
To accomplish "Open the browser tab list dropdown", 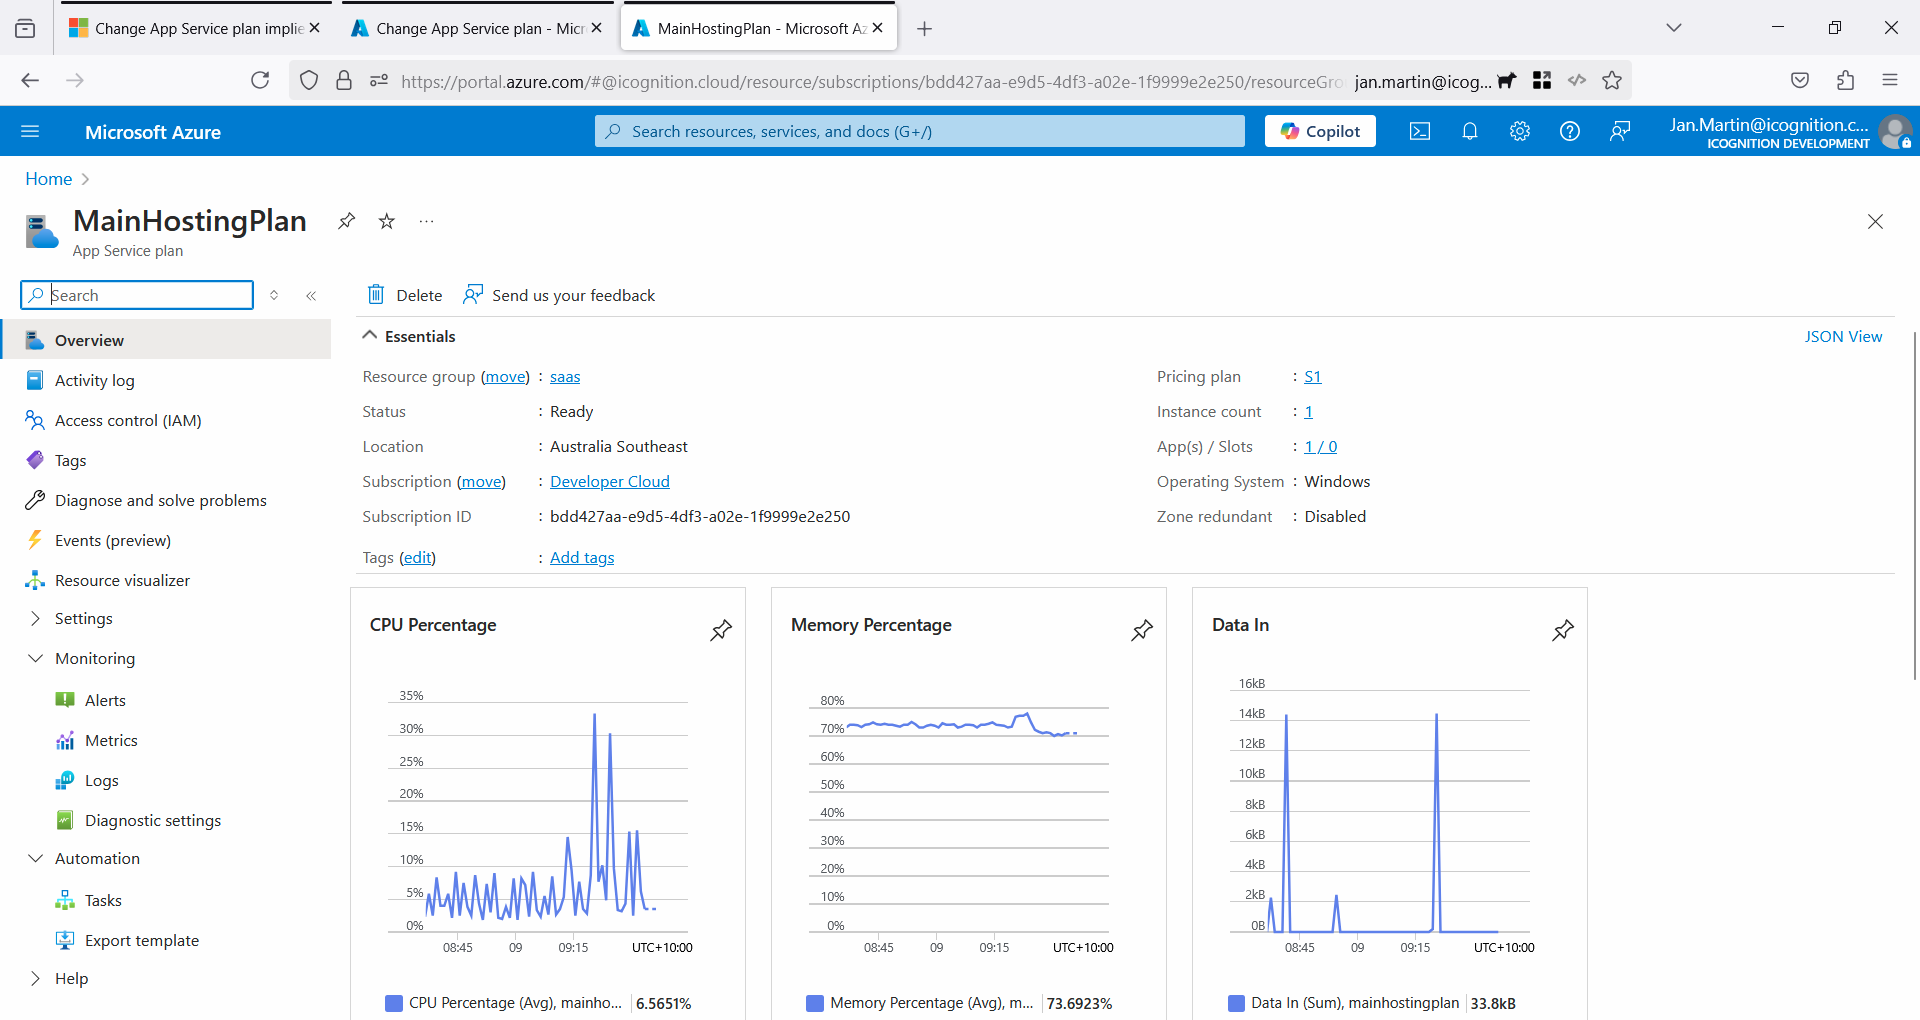I will [1674, 28].
